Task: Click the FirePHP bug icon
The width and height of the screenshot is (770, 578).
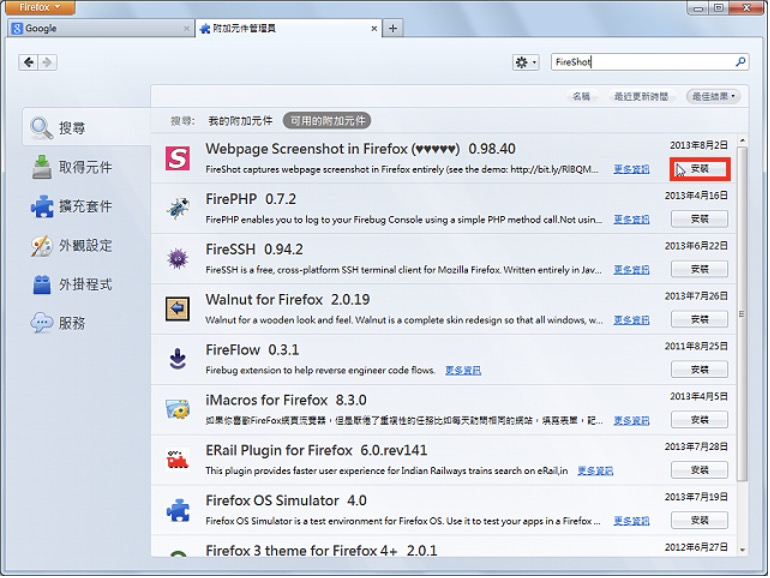Action: coord(177,209)
